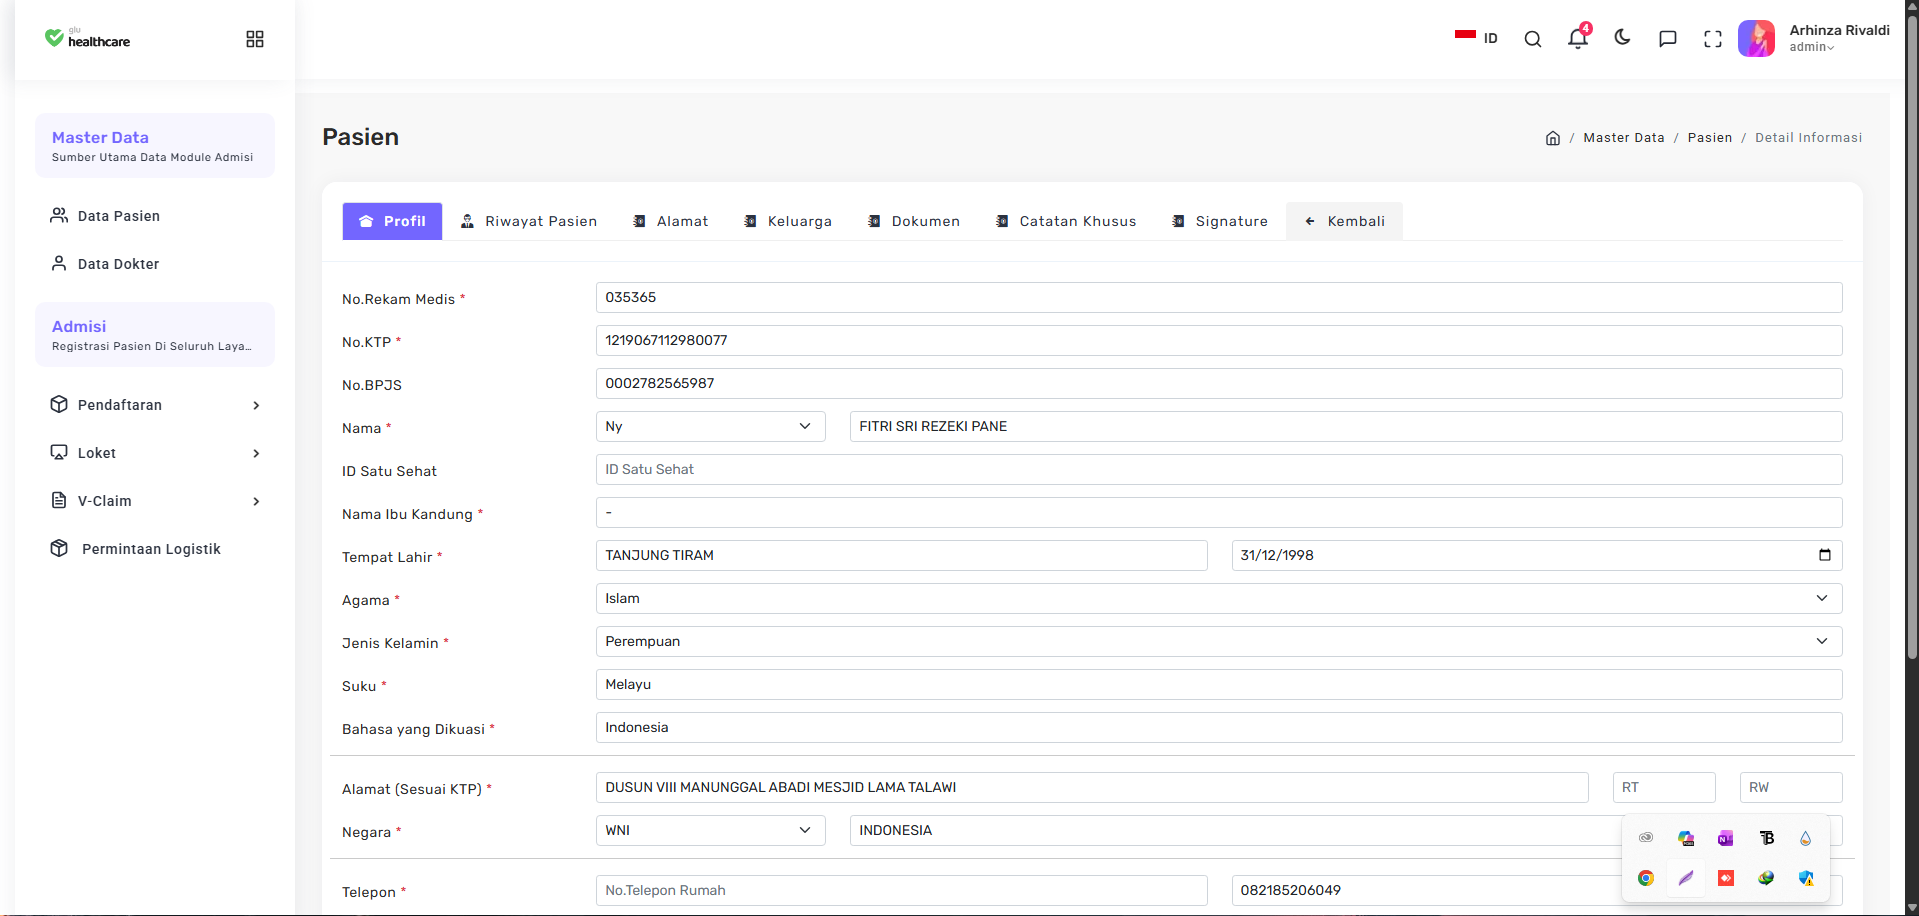The image size is (1919, 916).
Task: Open the sidebar grid menu icon
Action: pyautogui.click(x=255, y=39)
